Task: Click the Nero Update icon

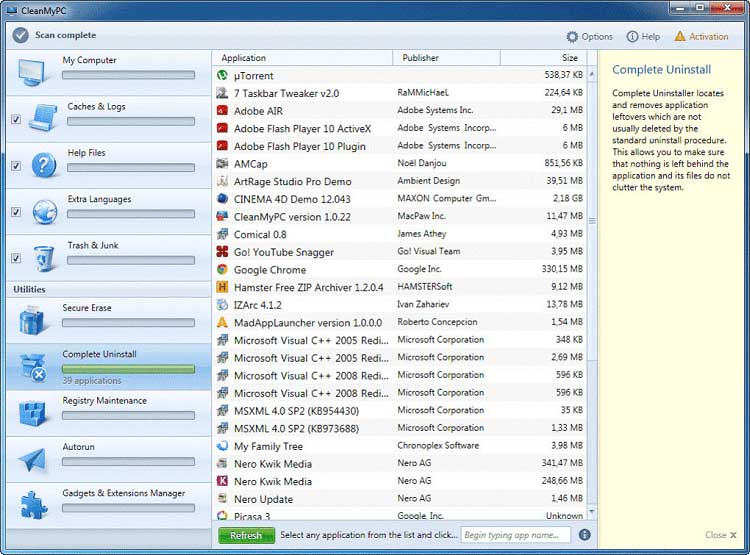Action: (x=222, y=499)
